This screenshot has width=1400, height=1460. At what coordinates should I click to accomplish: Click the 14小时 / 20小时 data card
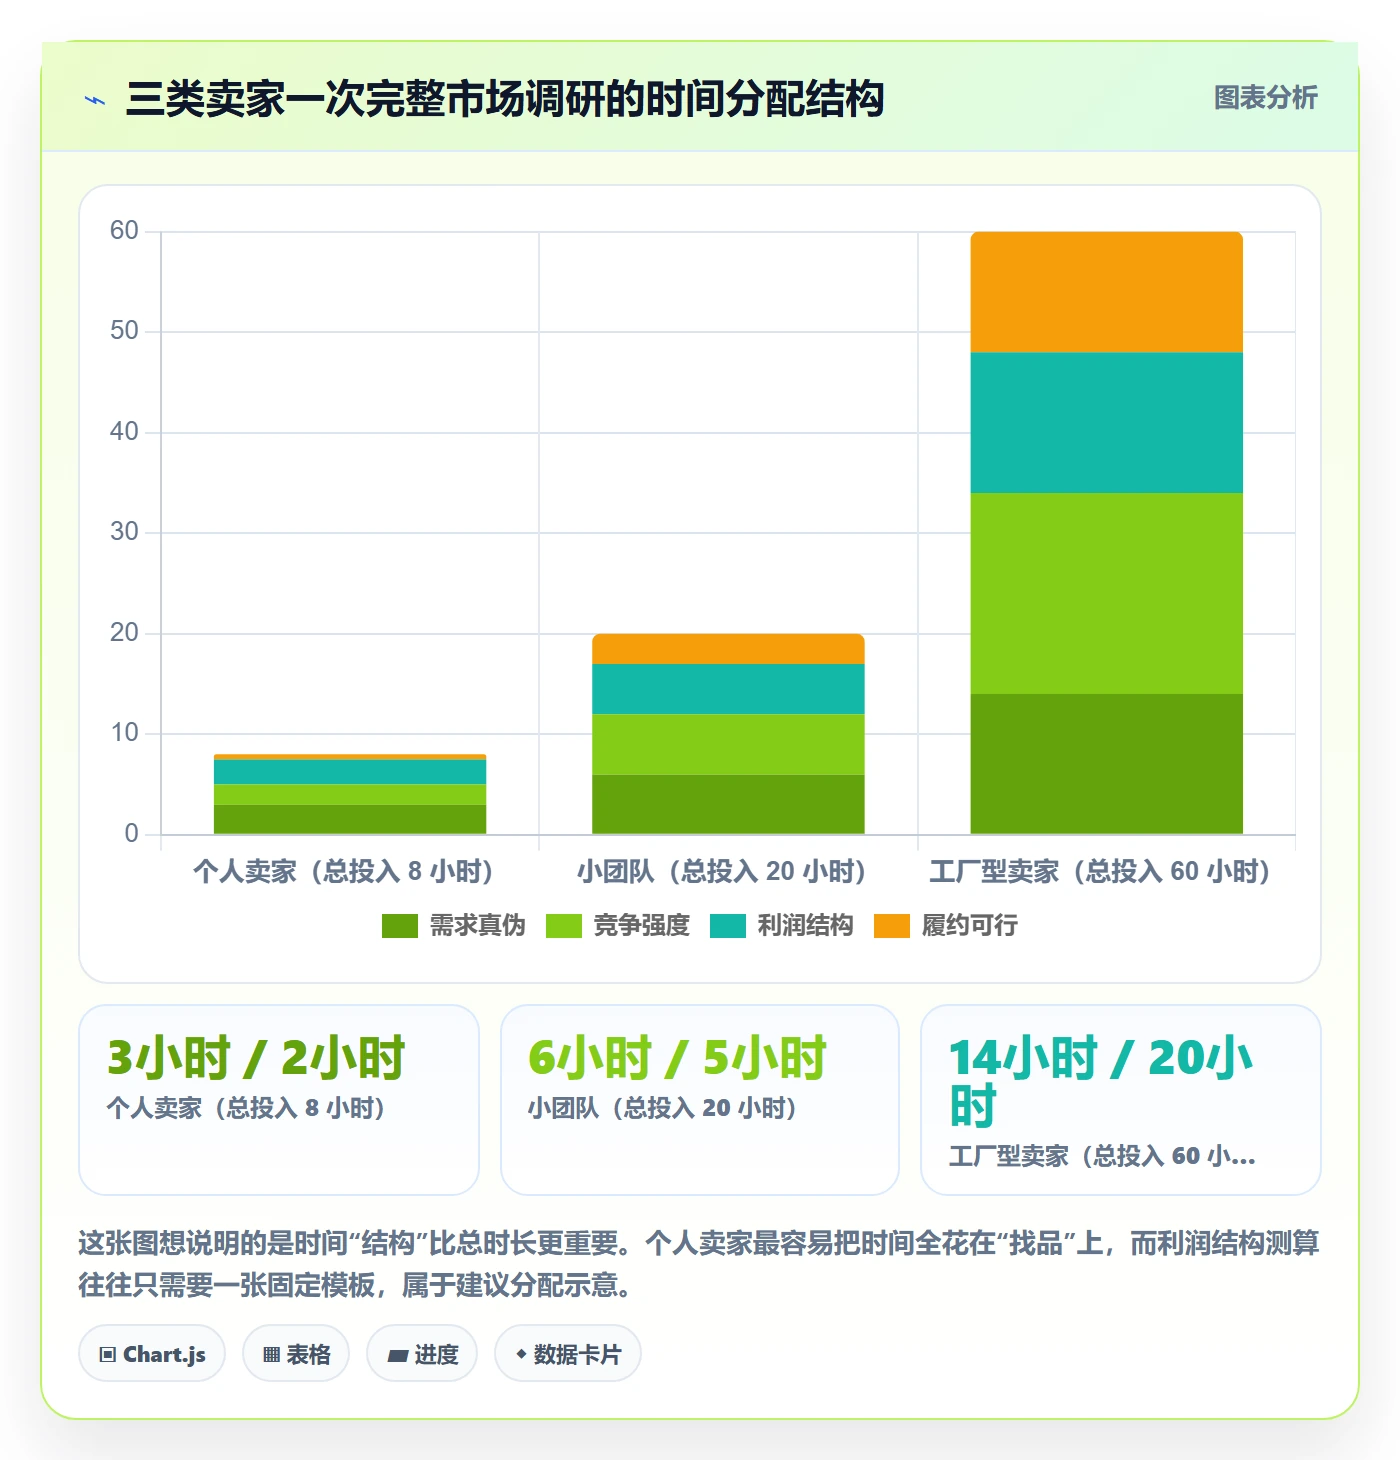coord(1121,1100)
